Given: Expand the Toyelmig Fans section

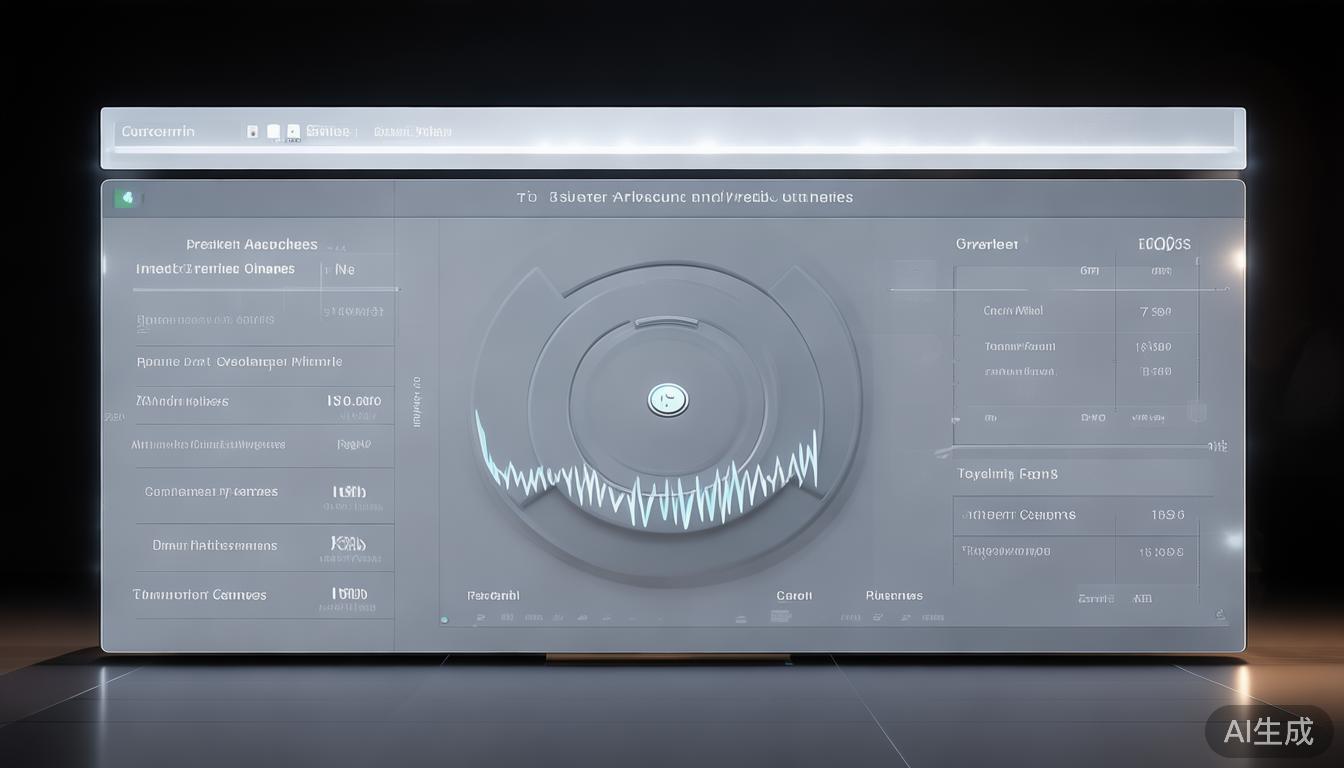Looking at the screenshot, I should tap(1007, 473).
